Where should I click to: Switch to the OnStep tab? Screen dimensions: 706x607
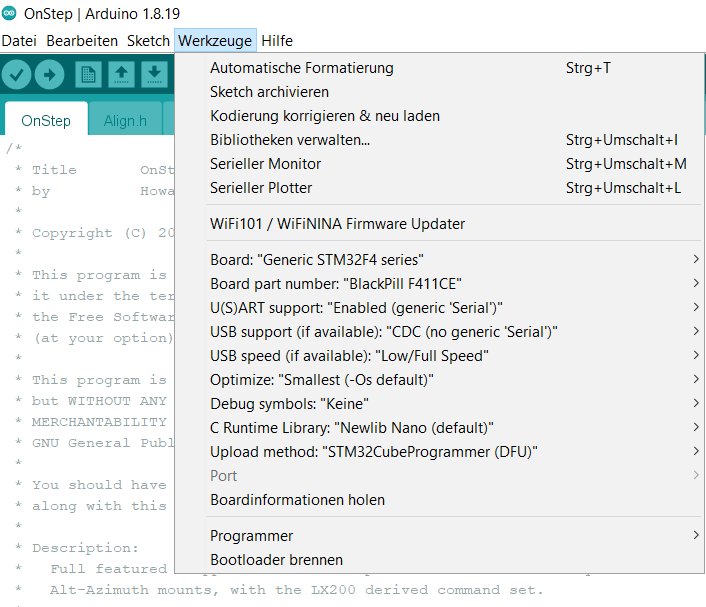[x=46, y=121]
